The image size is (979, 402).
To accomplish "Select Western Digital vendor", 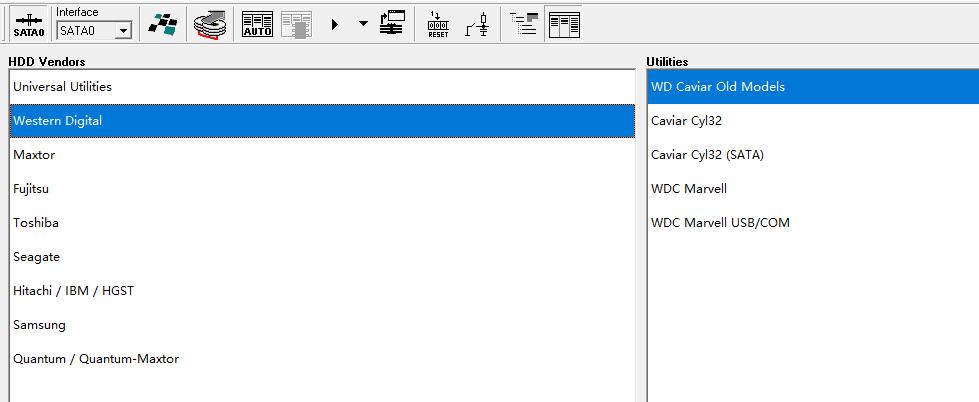I will [x=323, y=121].
